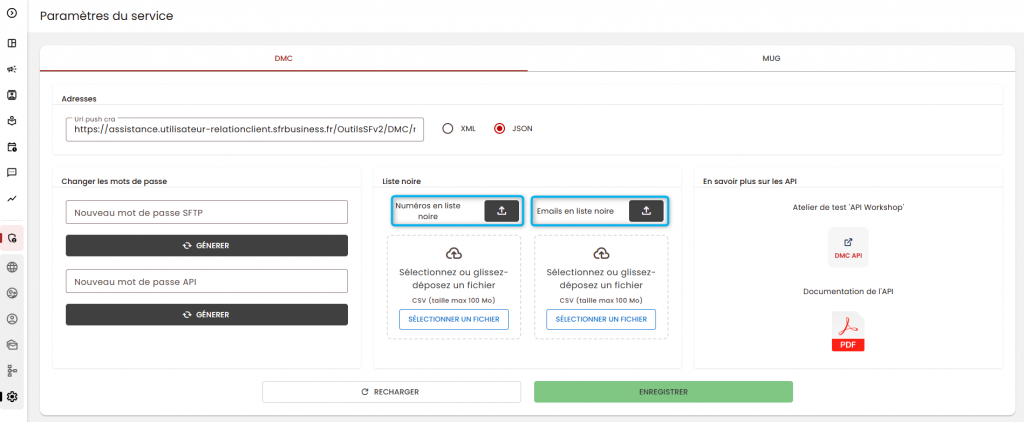
Task: Click the En savoir plus sur les API heading
Action: point(750,181)
